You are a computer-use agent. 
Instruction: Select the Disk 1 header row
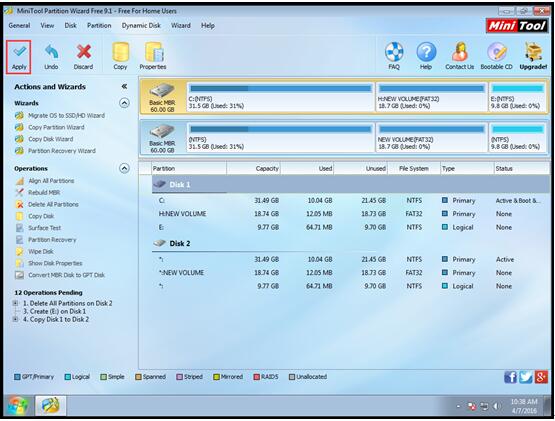tap(351, 184)
